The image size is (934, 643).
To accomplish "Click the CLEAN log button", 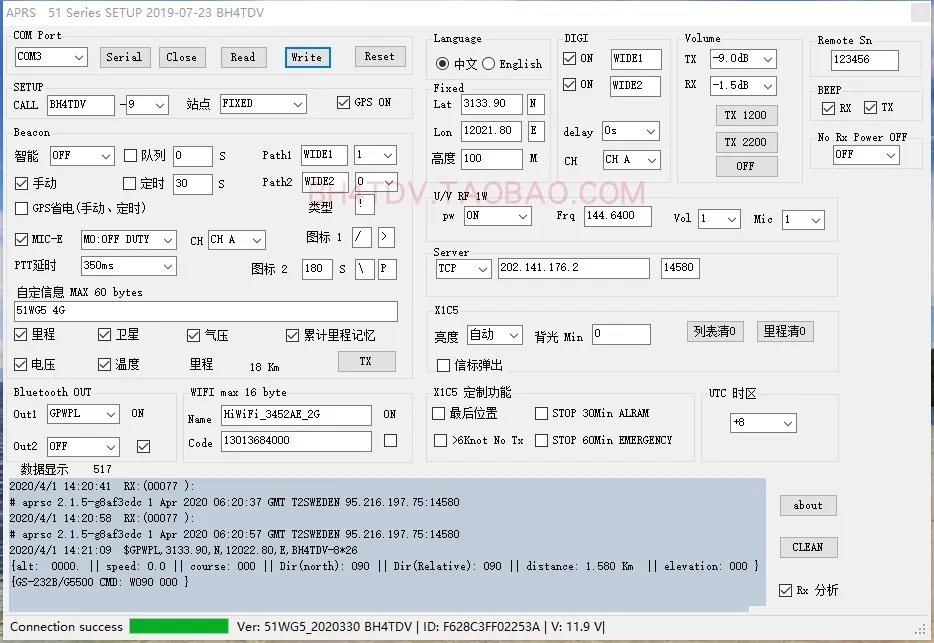I will (x=808, y=547).
